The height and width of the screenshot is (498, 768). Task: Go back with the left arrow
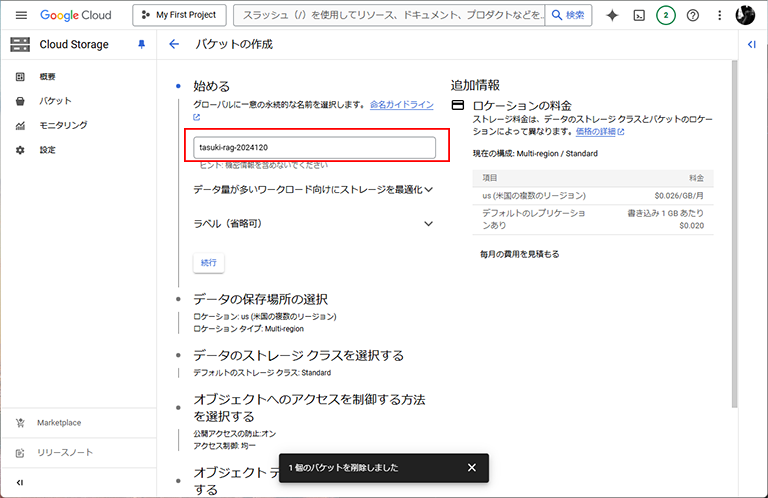click(174, 45)
